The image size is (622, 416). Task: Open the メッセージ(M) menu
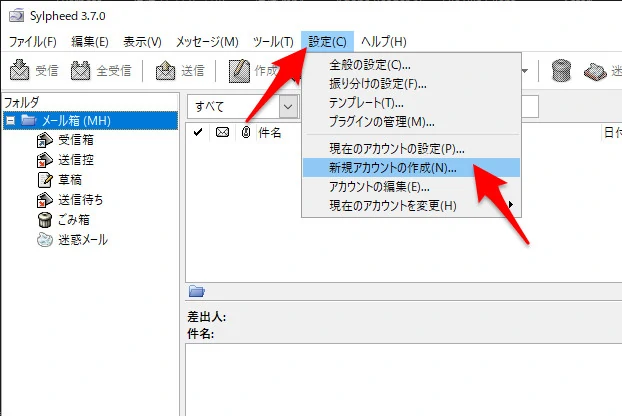(x=207, y=42)
